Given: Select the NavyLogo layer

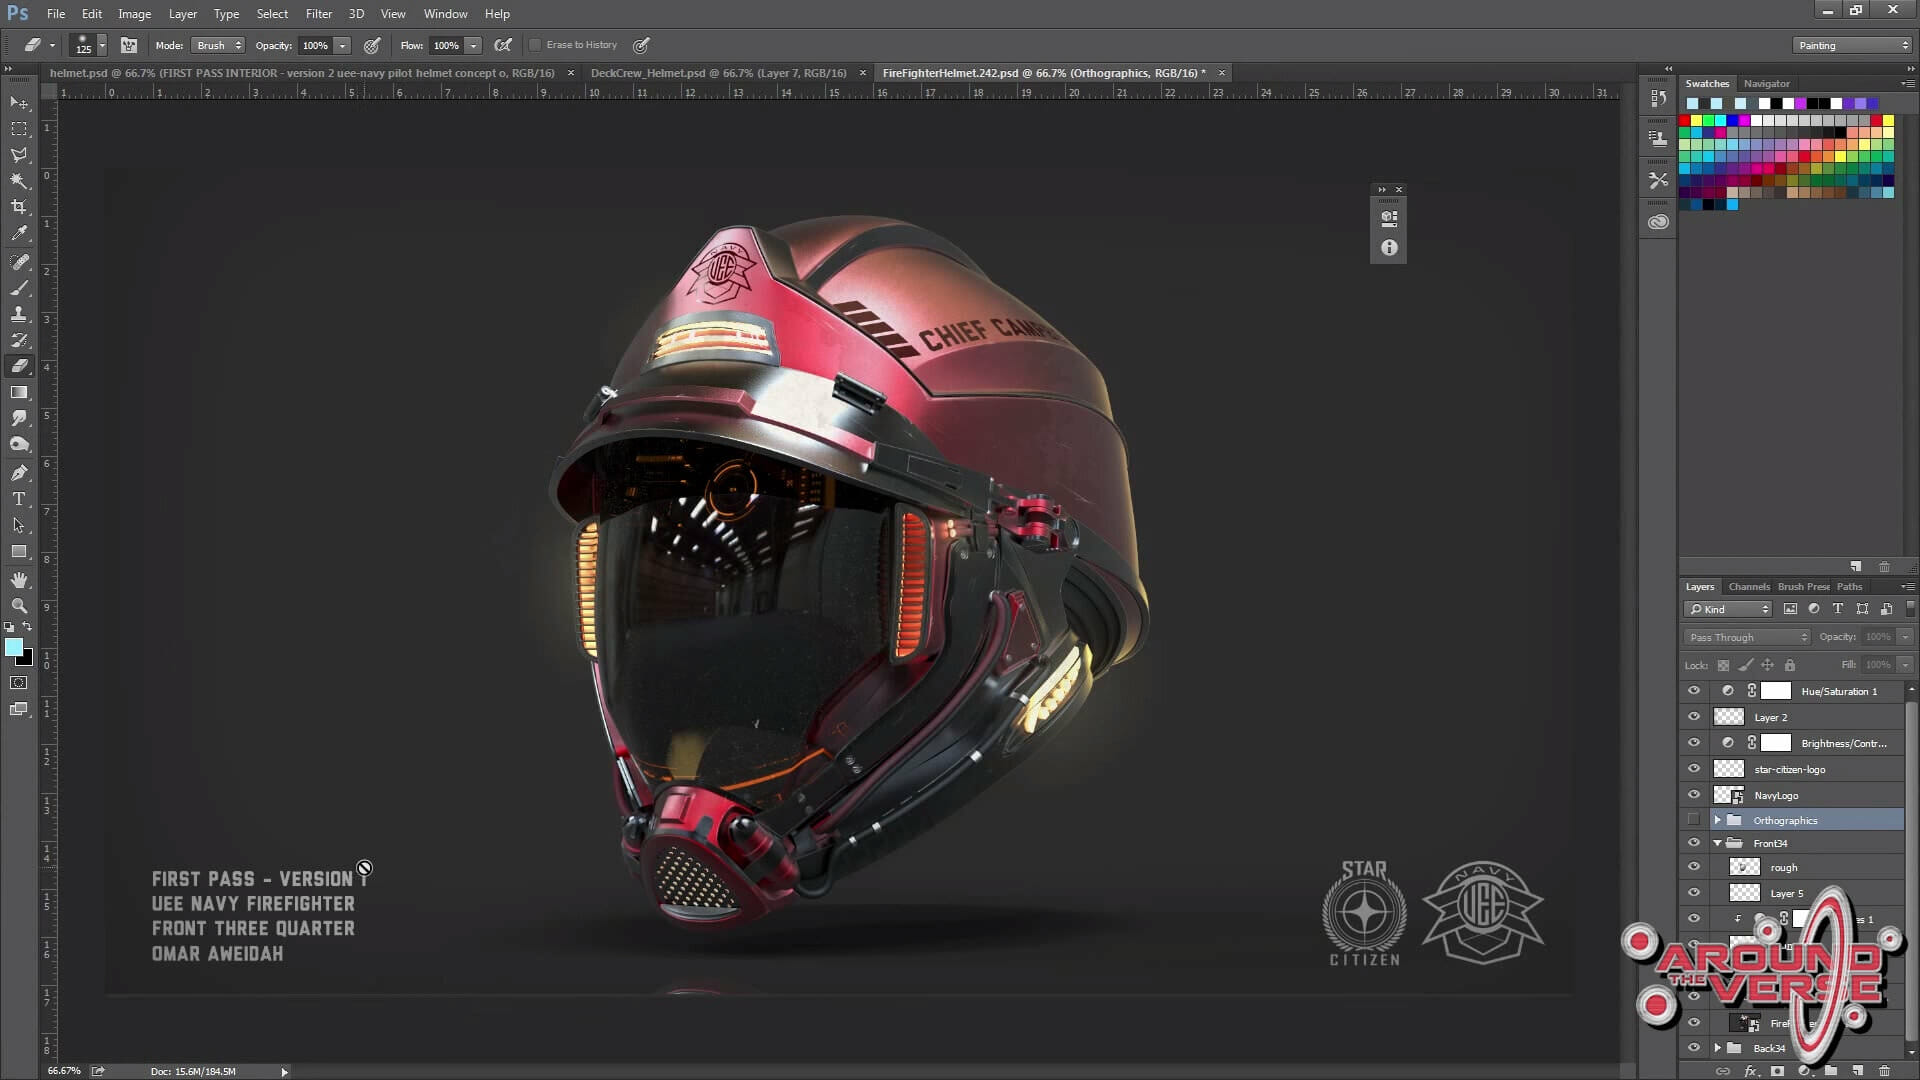Looking at the screenshot, I should click(x=1775, y=795).
